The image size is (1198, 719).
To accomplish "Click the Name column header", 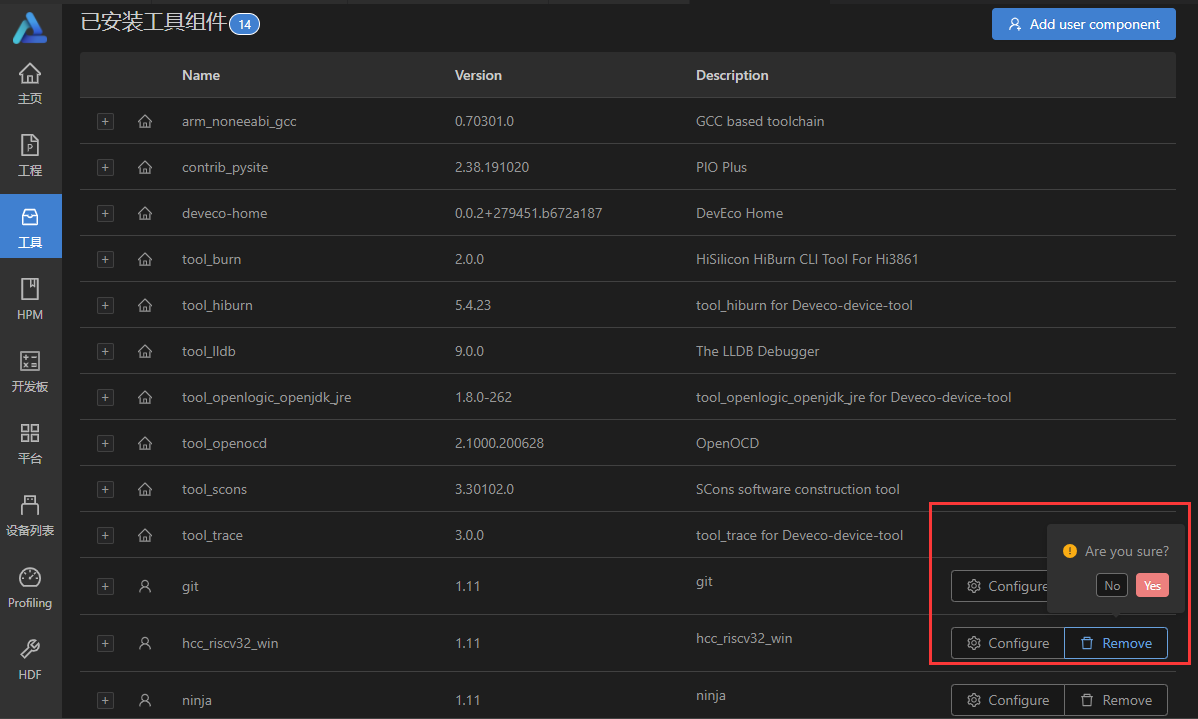I will point(201,75).
